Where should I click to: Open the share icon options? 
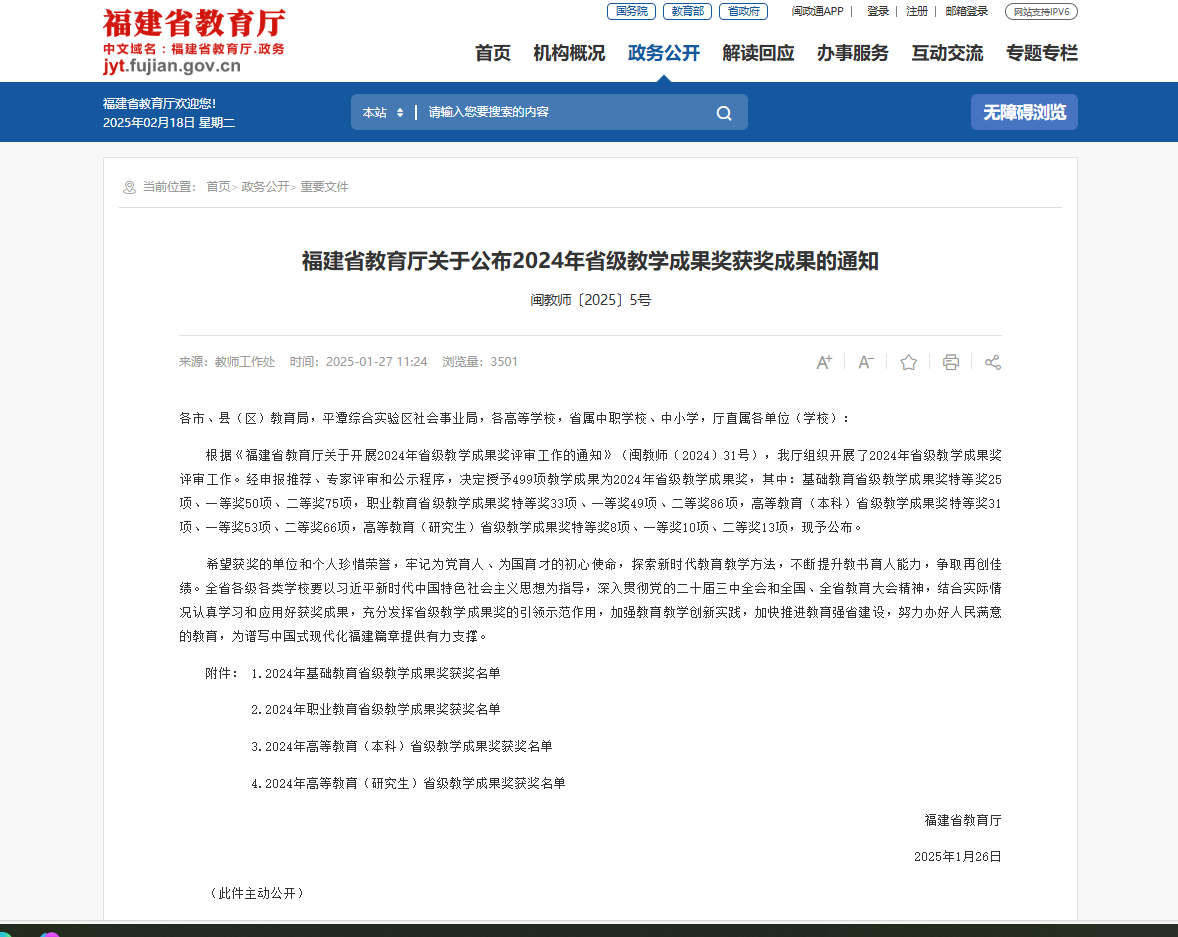(x=992, y=362)
